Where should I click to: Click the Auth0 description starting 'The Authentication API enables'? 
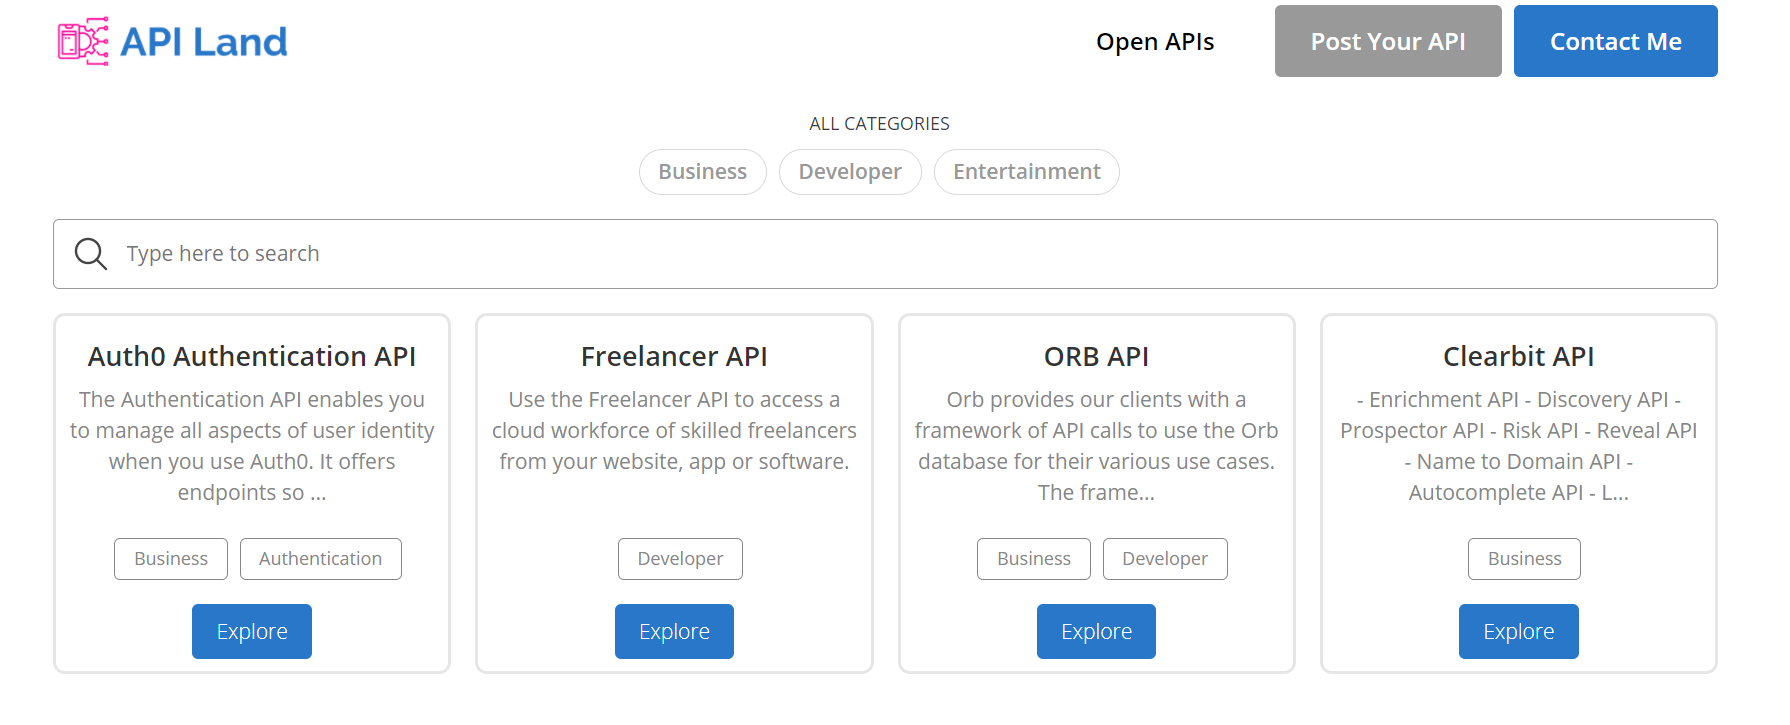click(252, 446)
